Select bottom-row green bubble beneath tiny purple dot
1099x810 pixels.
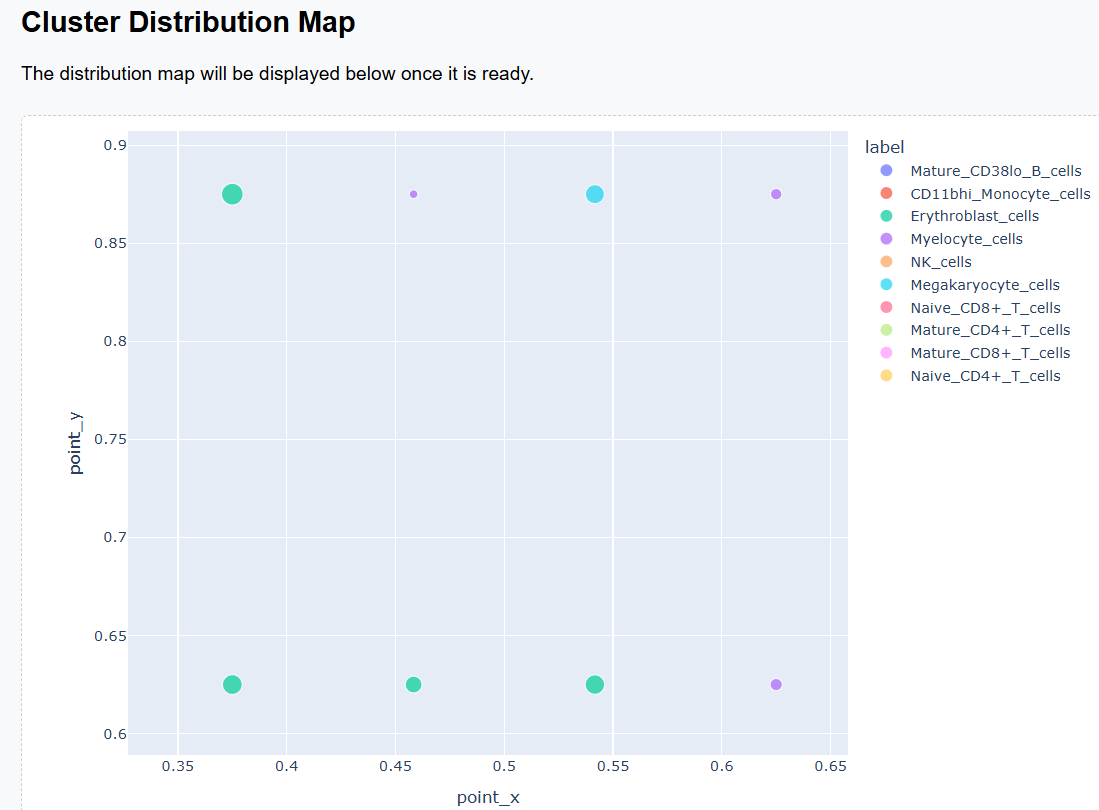[x=413, y=684]
